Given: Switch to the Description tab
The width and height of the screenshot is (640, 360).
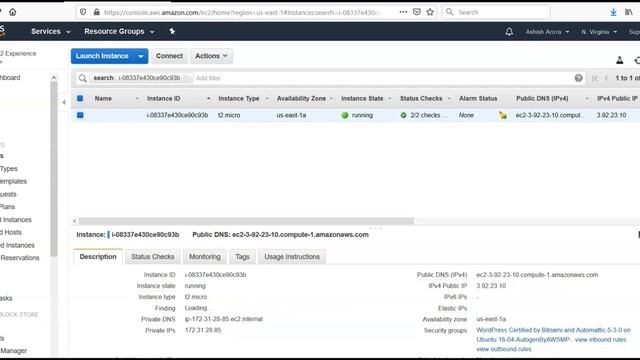Looking at the screenshot, I should click(98, 256).
